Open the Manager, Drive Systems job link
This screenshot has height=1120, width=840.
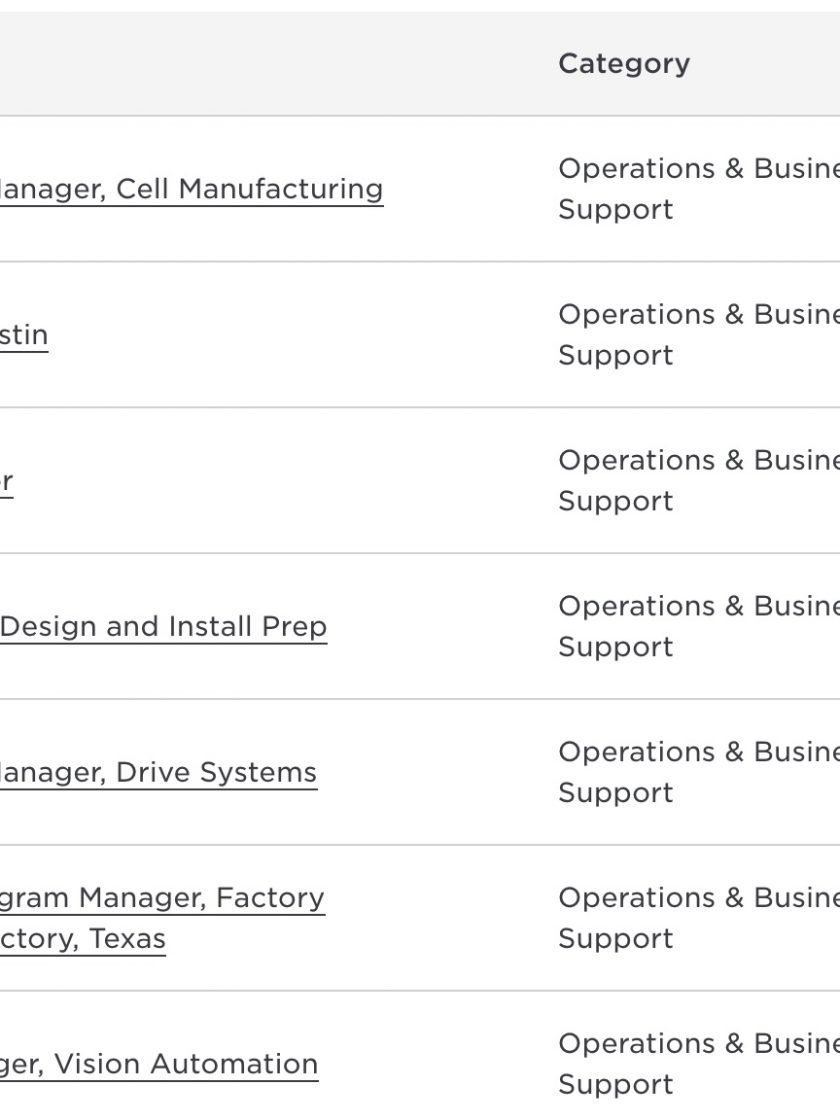click(x=159, y=772)
